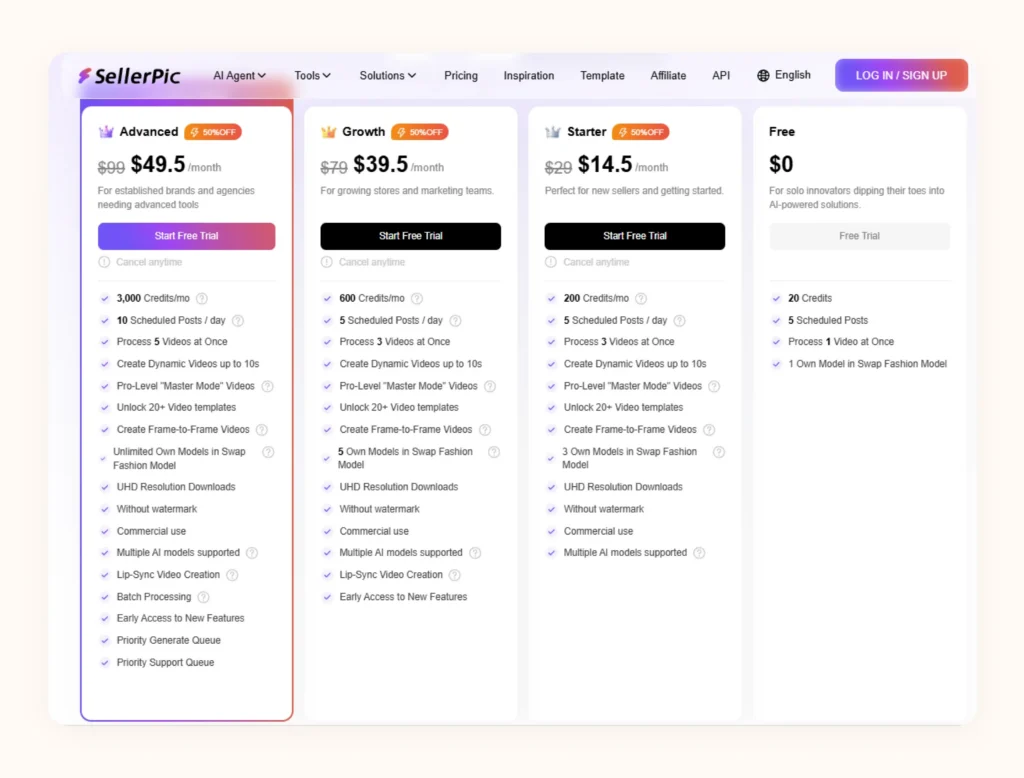Open help icon for Starter Frame-to-Frame Videos

coord(709,430)
